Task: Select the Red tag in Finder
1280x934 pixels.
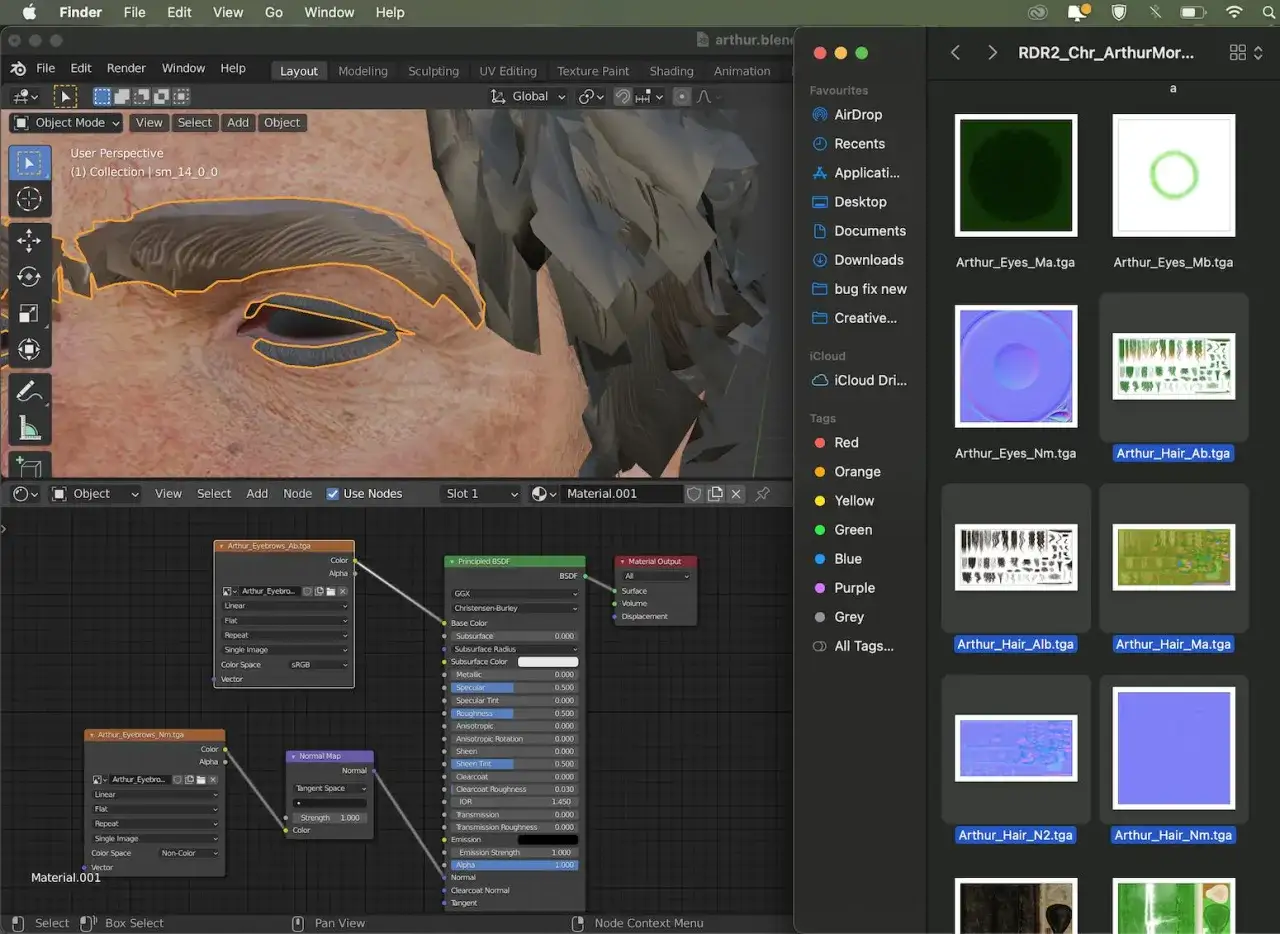Action: point(846,443)
